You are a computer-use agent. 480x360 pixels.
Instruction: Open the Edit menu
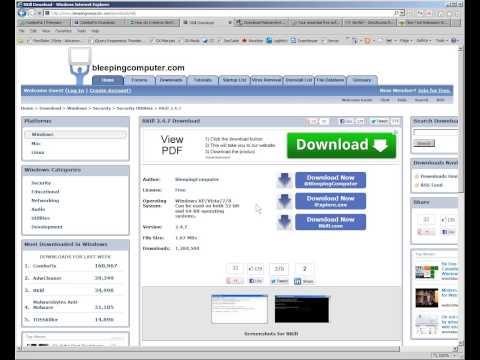33,31
